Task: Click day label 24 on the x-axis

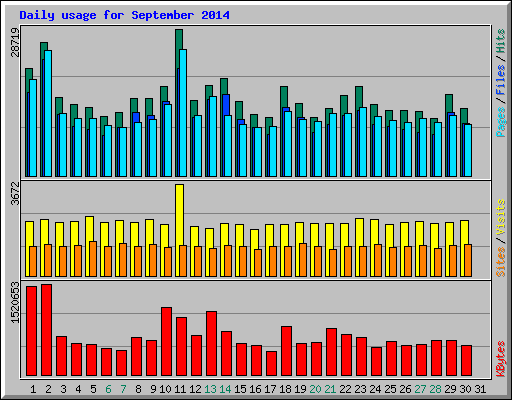Action: pyautogui.click(x=375, y=389)
